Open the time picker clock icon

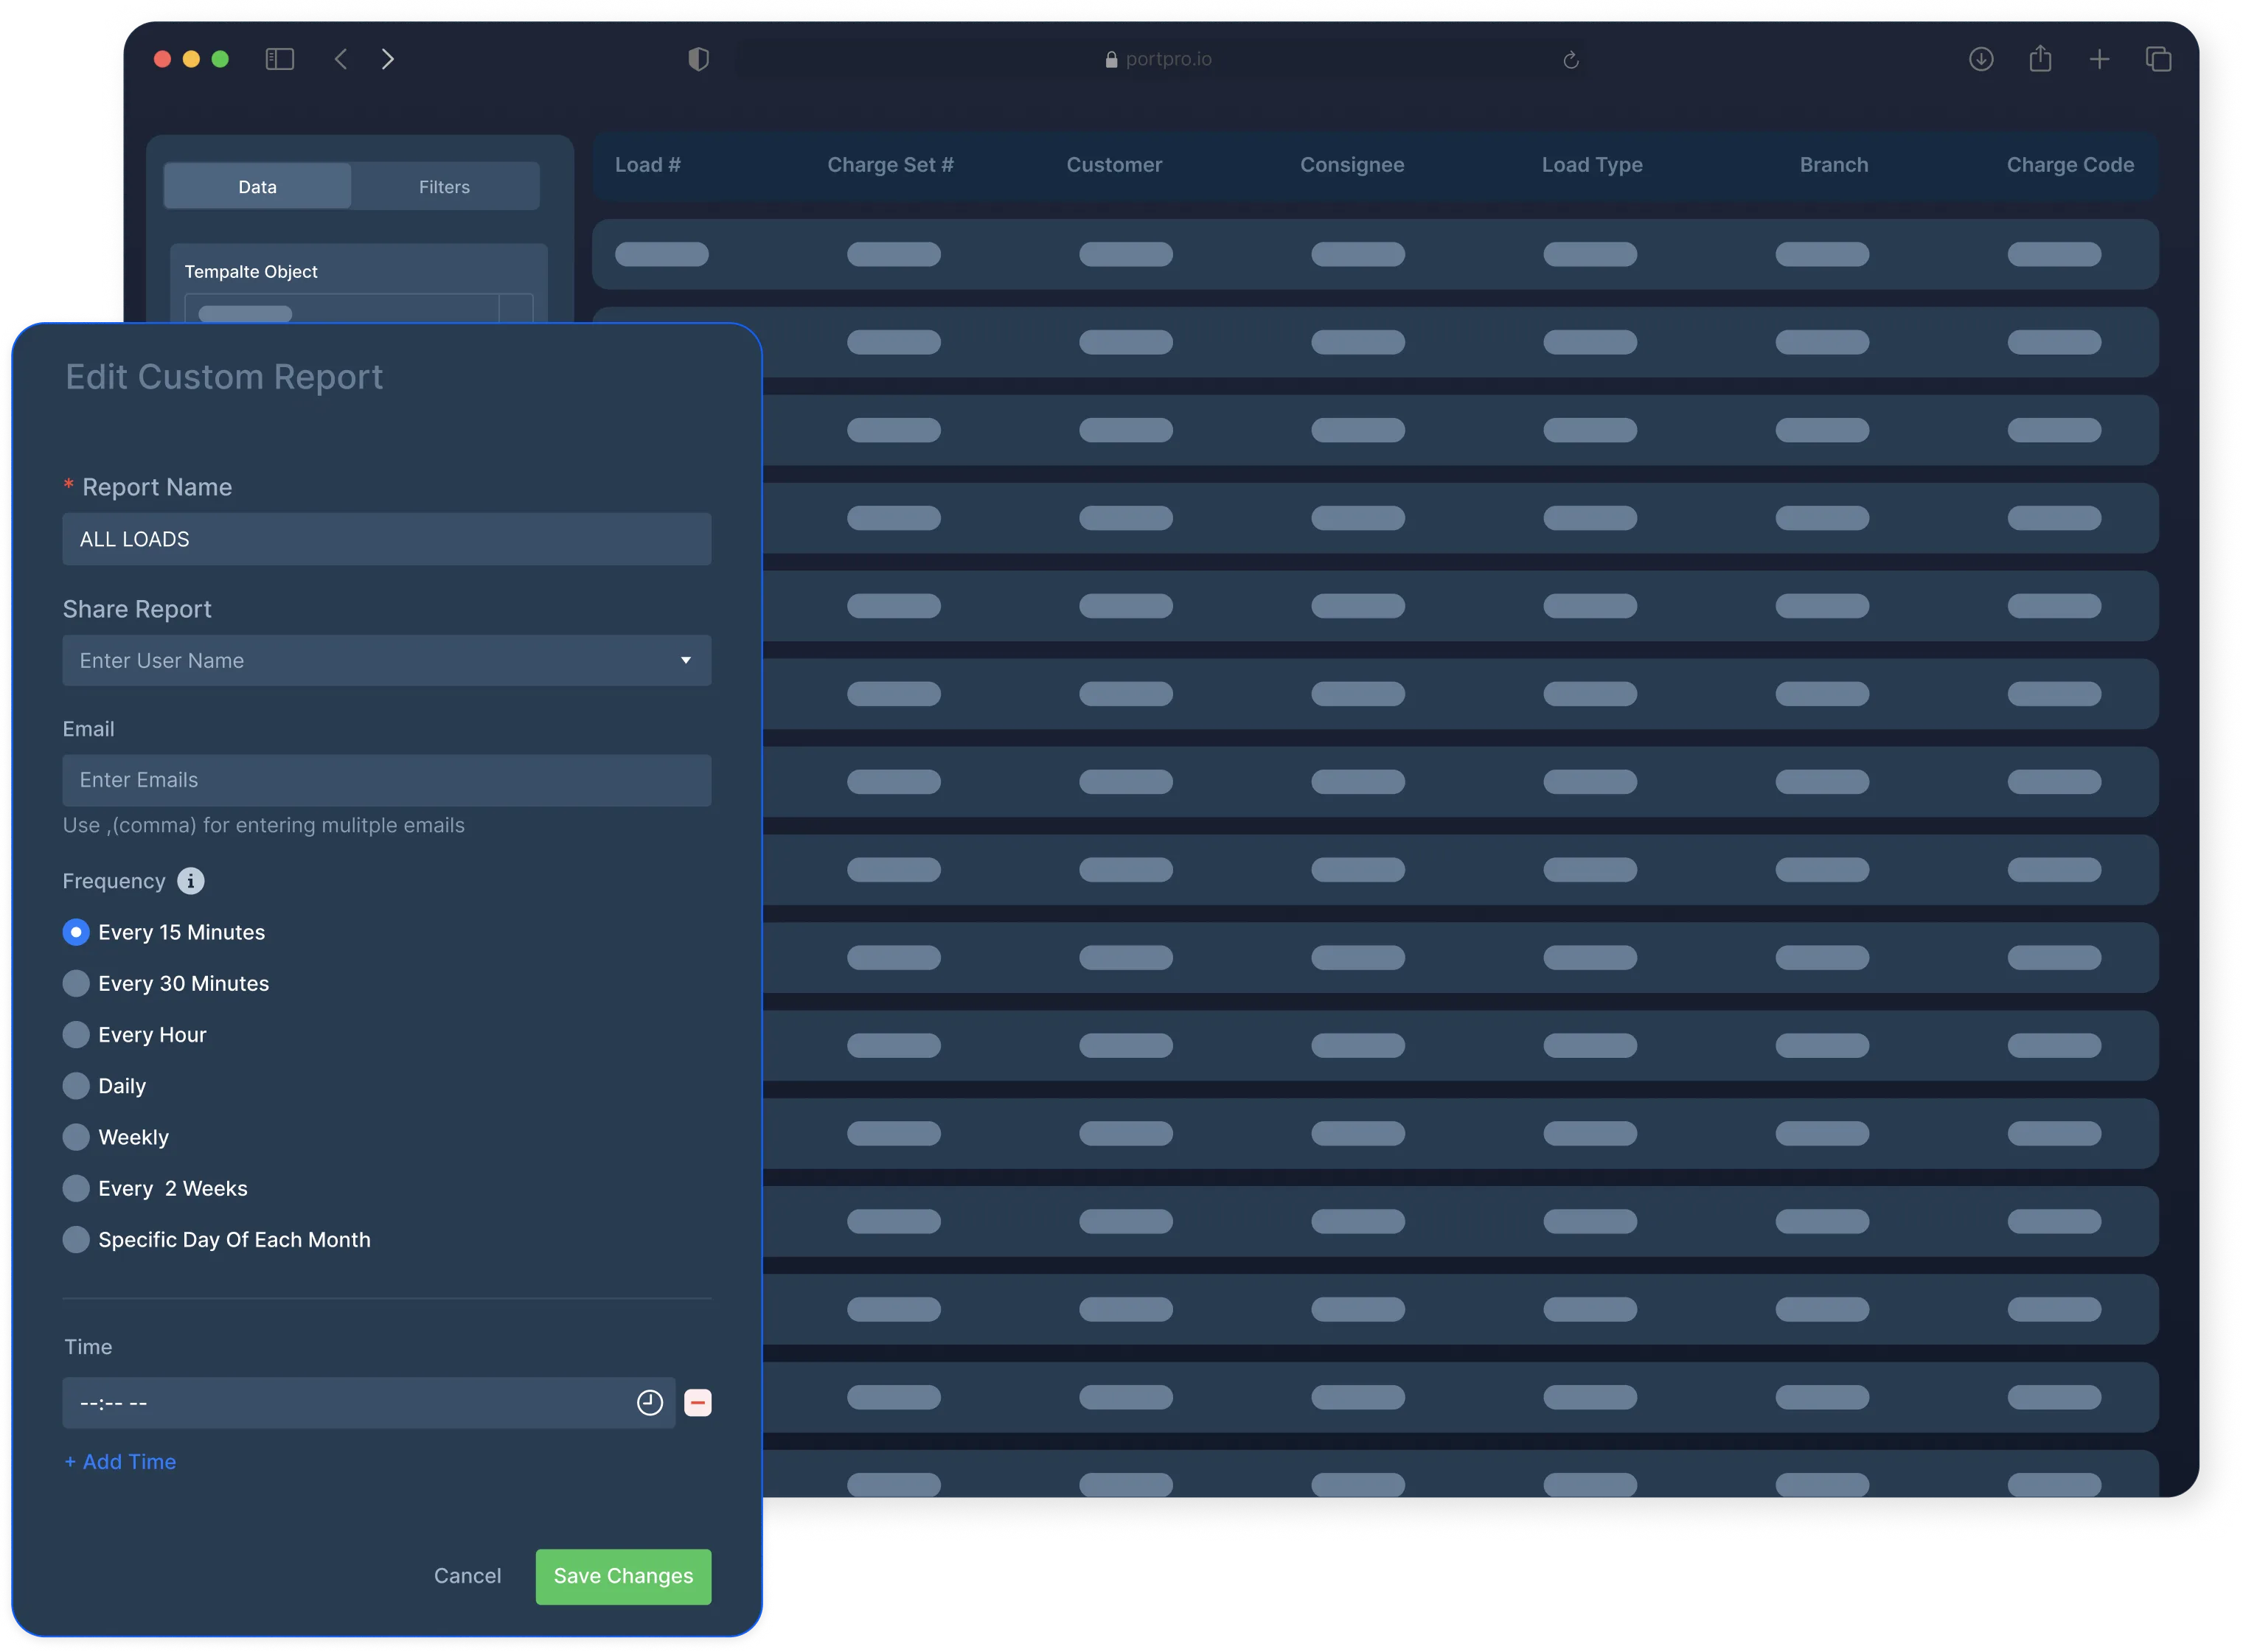(650, 1403)
